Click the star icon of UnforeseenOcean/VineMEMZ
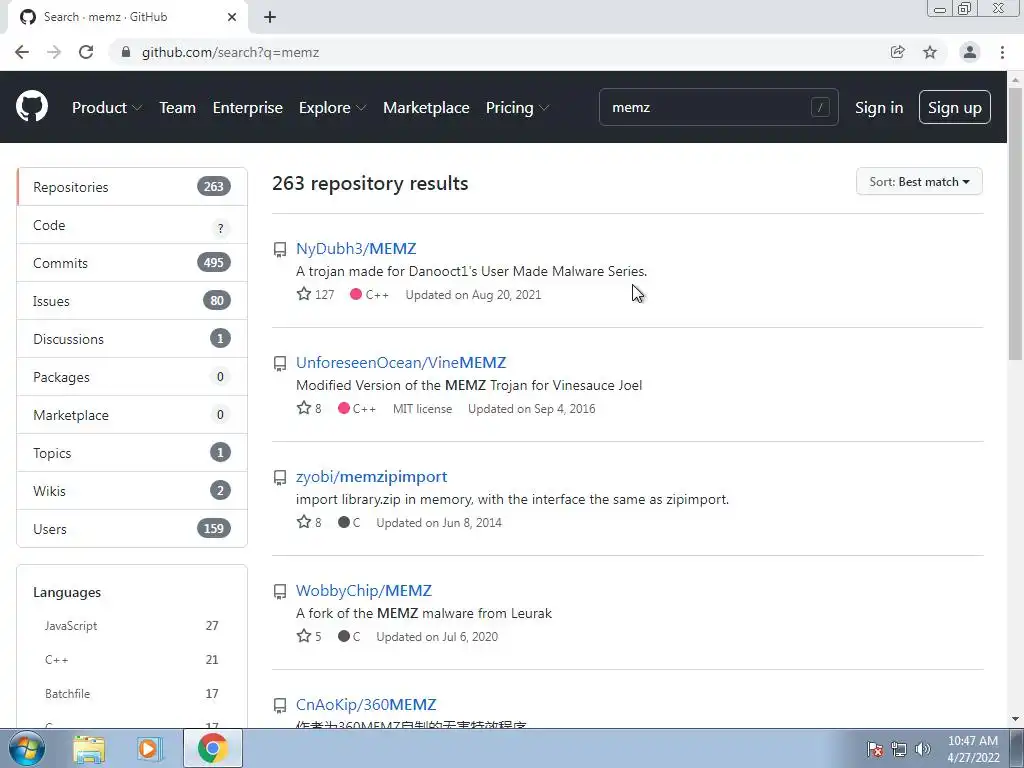1024x768 pixels. (304, 408)
